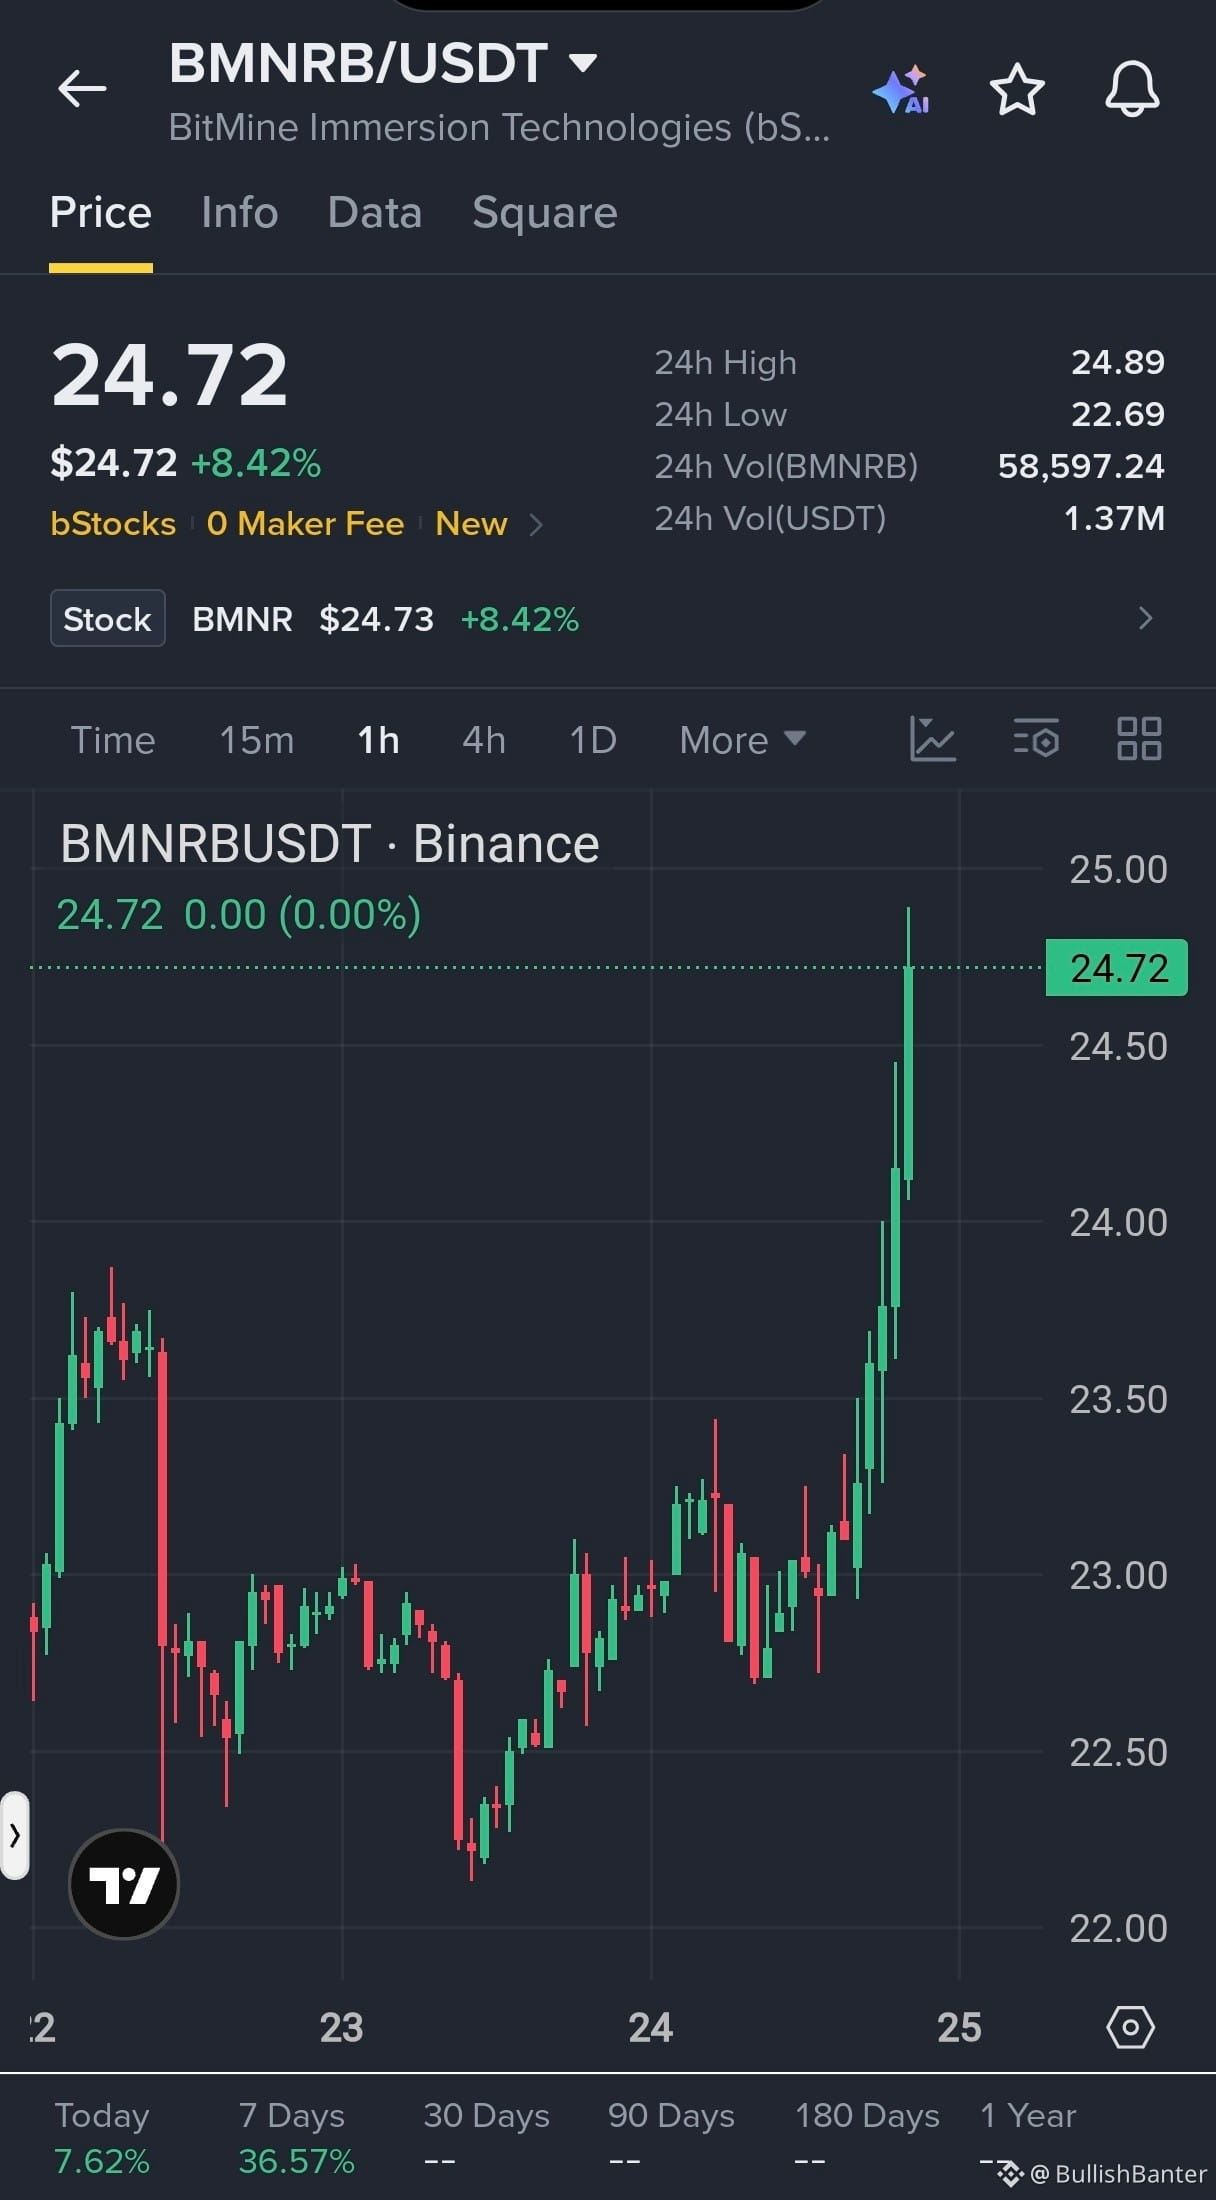The width and height of the screenshot is (1216, 2200).
Task: Tap the 24h Vol(BMNRB) value 58,597.24
Action: point(1081,466)
